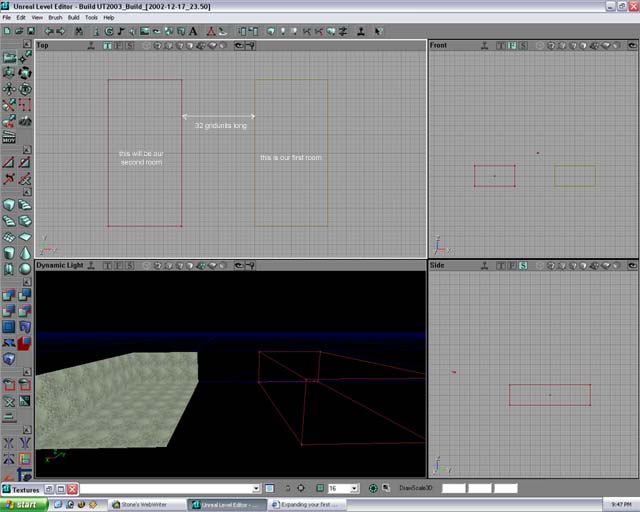Click the red cube toolbox icon
Viewport: 640px width, 512px height.
(x=25, y=343)
